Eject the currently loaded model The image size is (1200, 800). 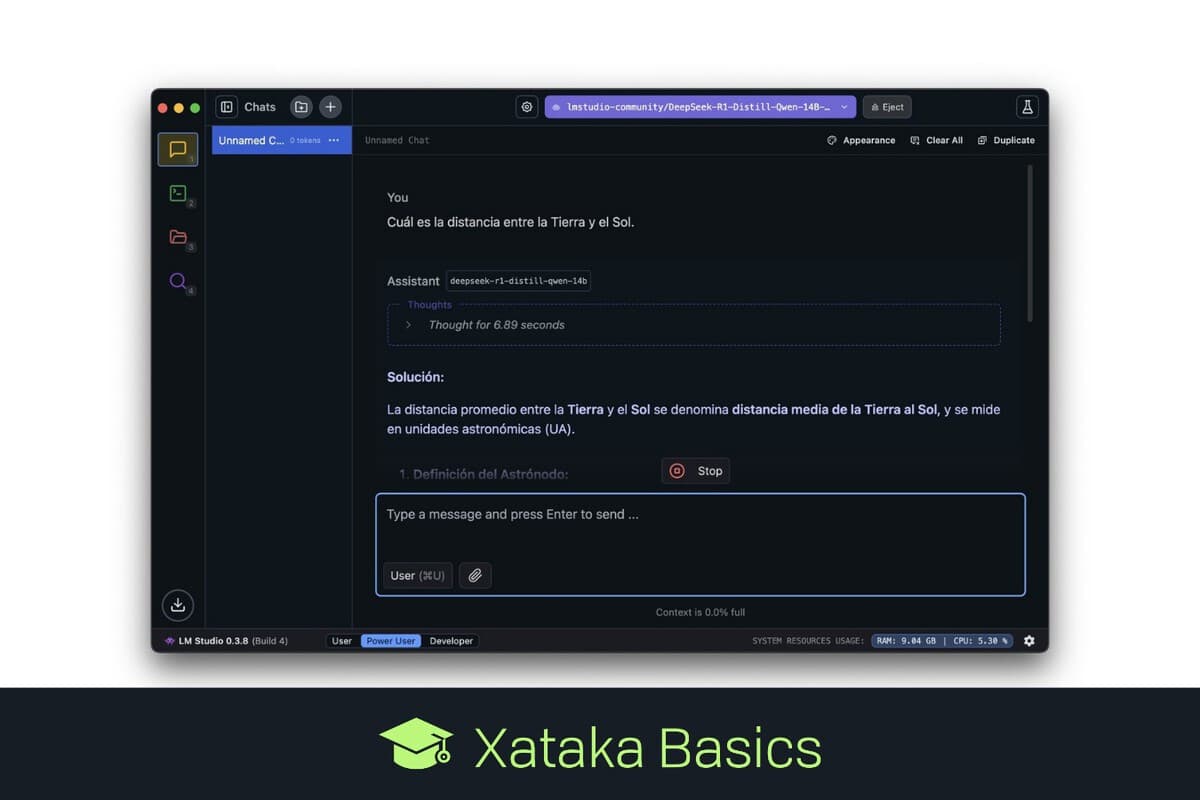point(886,106)
